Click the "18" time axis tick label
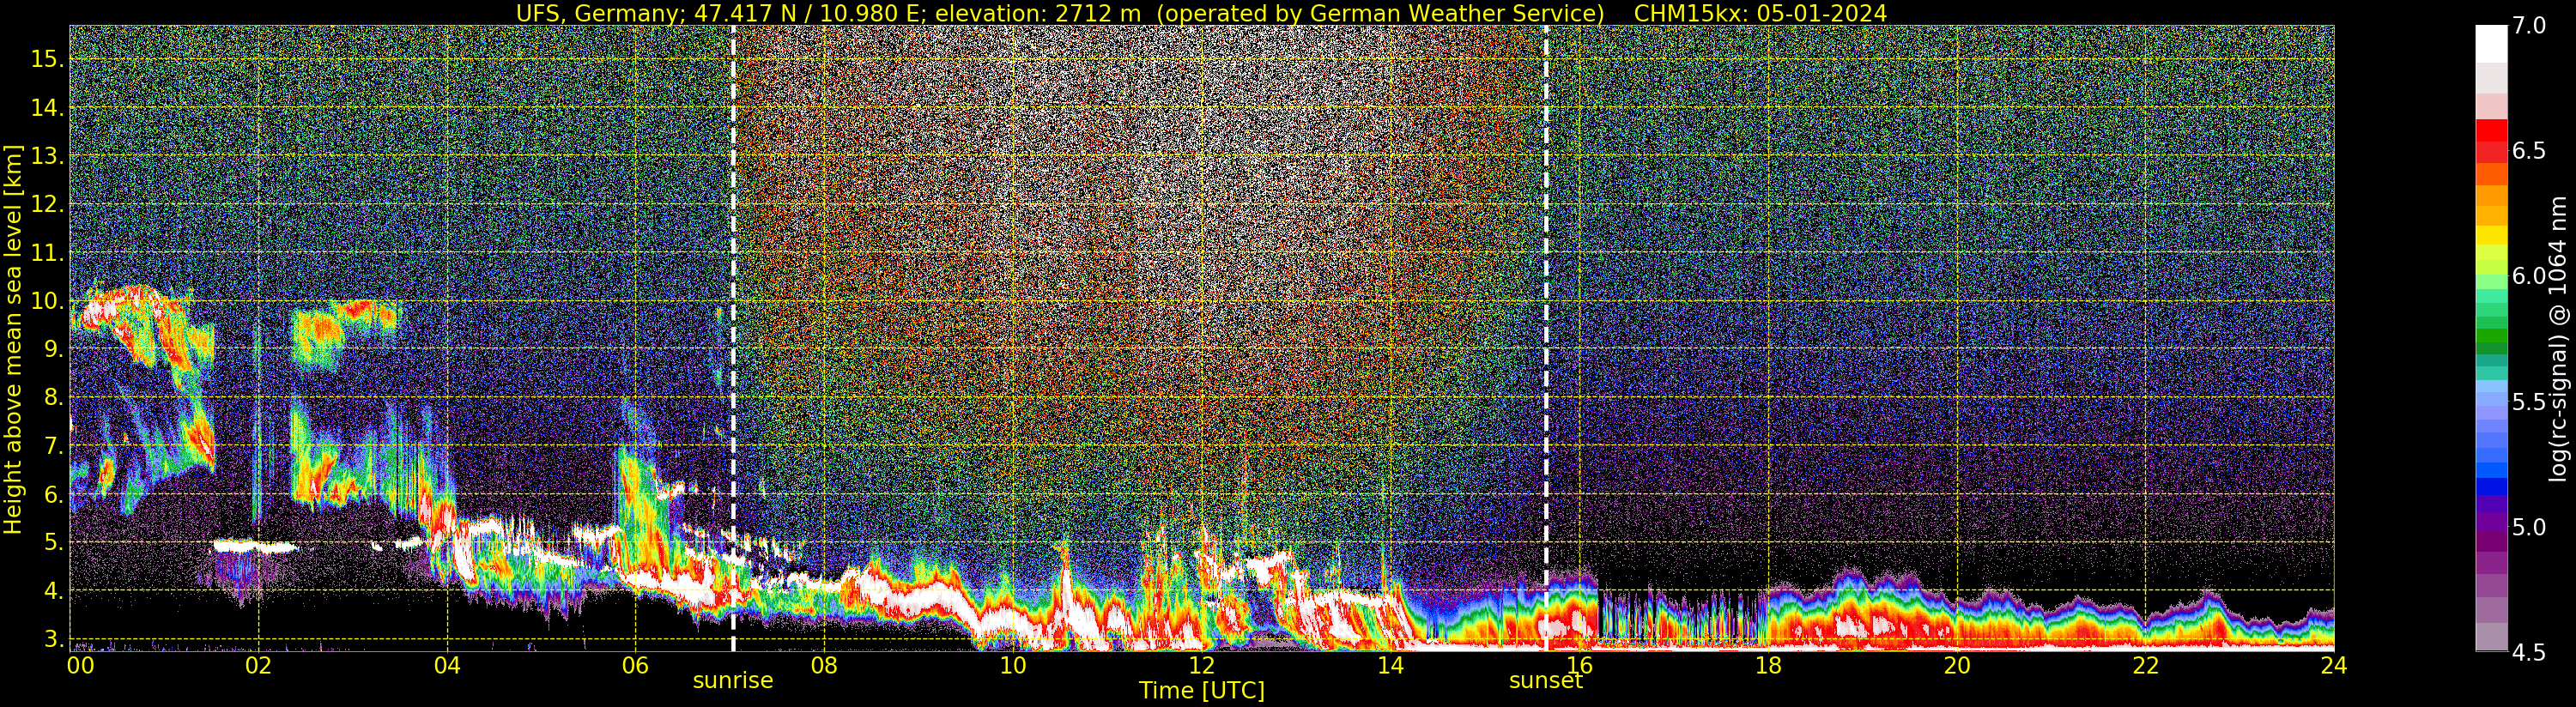Screen dimensions: 2576x707 tap(1767, 665)
